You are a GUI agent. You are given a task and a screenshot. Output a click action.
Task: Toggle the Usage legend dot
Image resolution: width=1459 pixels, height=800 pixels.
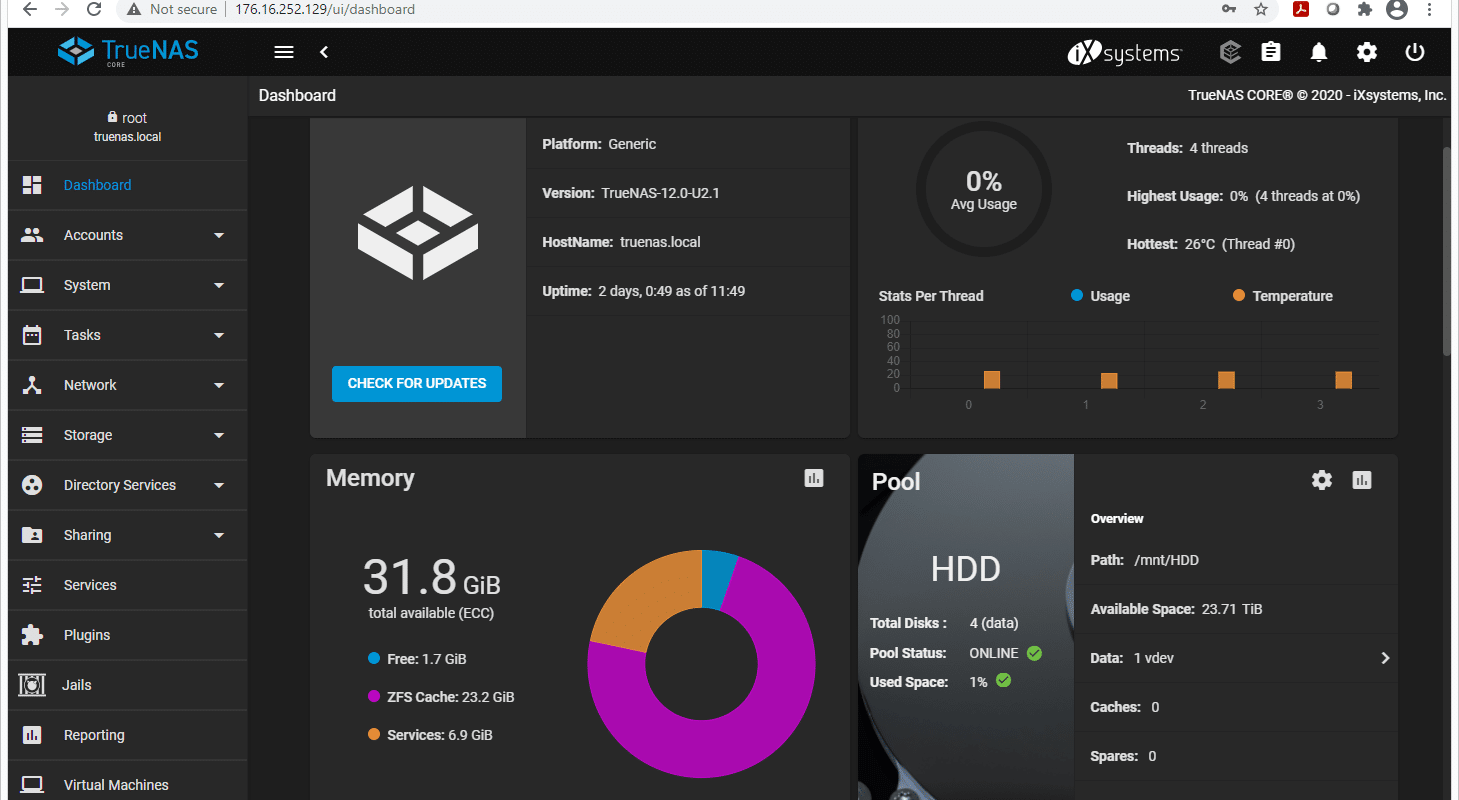(x=1077, y=296)
